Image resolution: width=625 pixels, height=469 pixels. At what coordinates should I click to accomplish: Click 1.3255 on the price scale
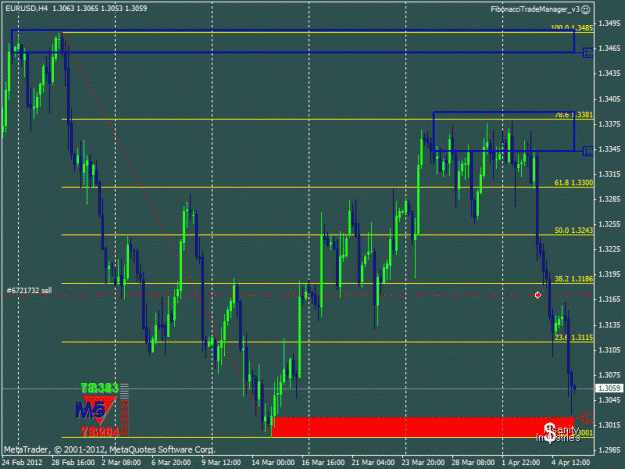[x=610, y=224]
